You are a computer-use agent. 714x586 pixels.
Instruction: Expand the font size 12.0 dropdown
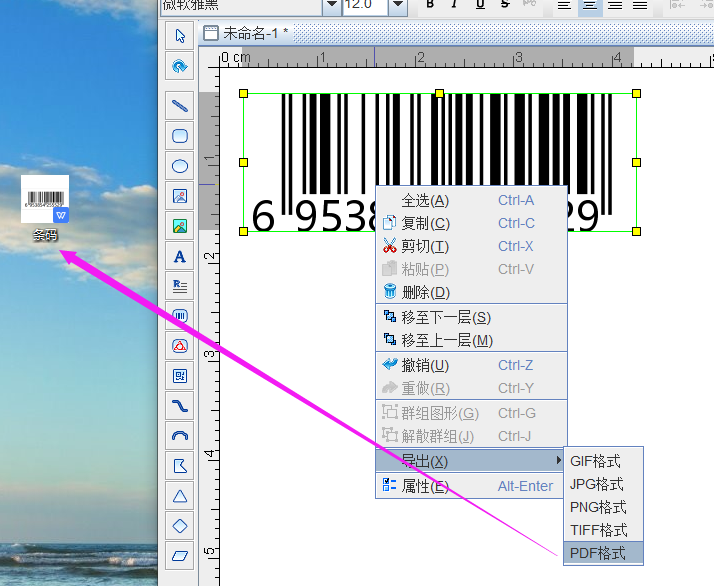[x=398, y=5]
